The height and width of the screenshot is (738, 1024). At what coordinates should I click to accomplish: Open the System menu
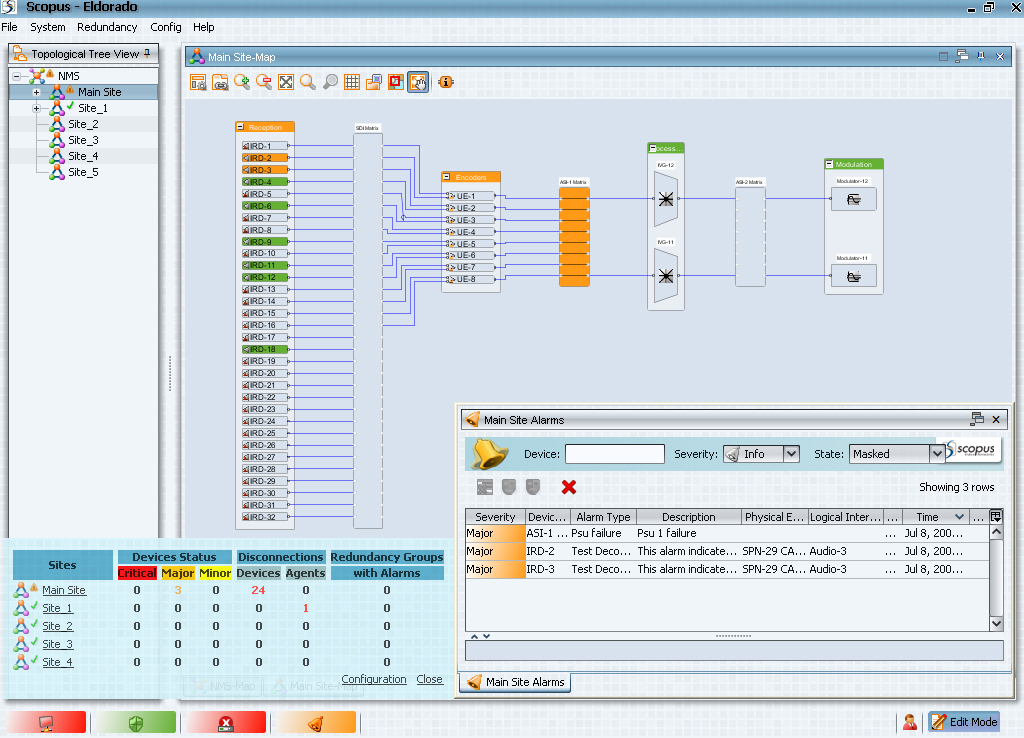[x=48, y=27]
